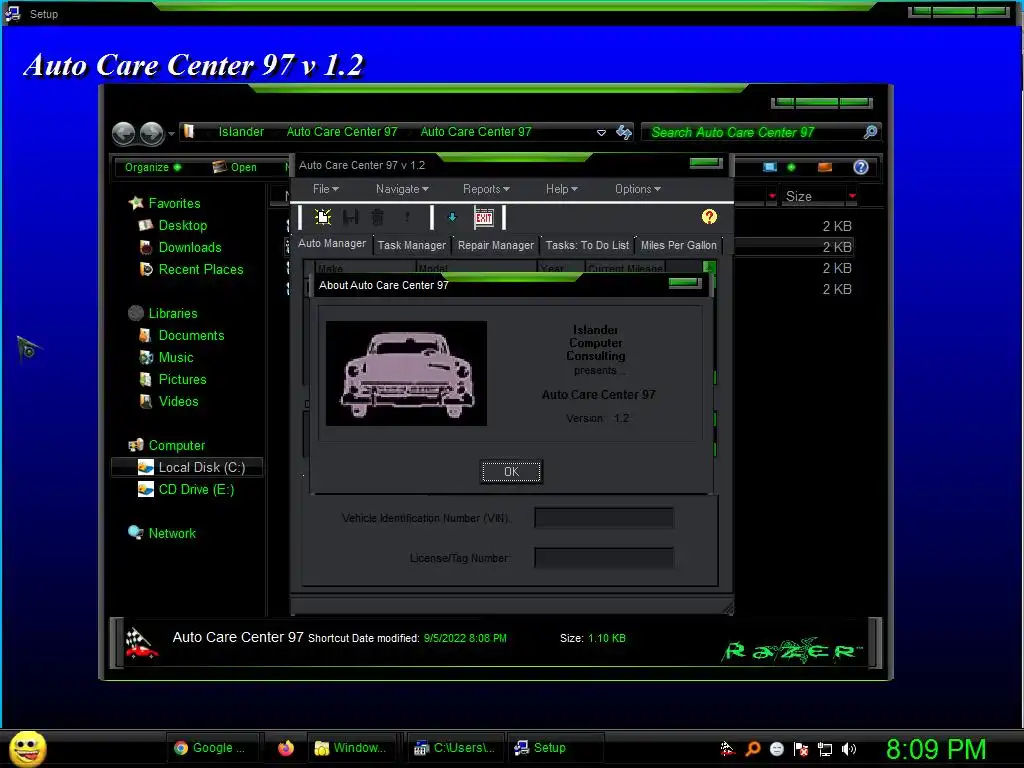Switch to Miles Per Gallon tab
The image size is (1024, 768).
pos(679,246)
